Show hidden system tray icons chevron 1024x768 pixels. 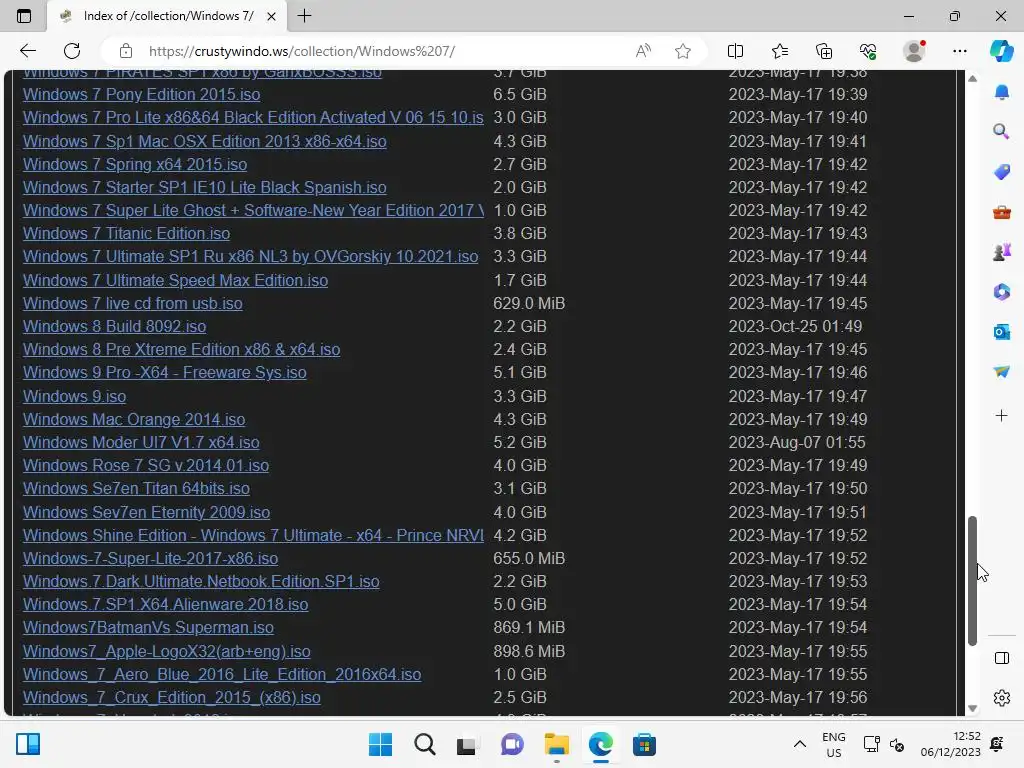click(x=799, y=744)
